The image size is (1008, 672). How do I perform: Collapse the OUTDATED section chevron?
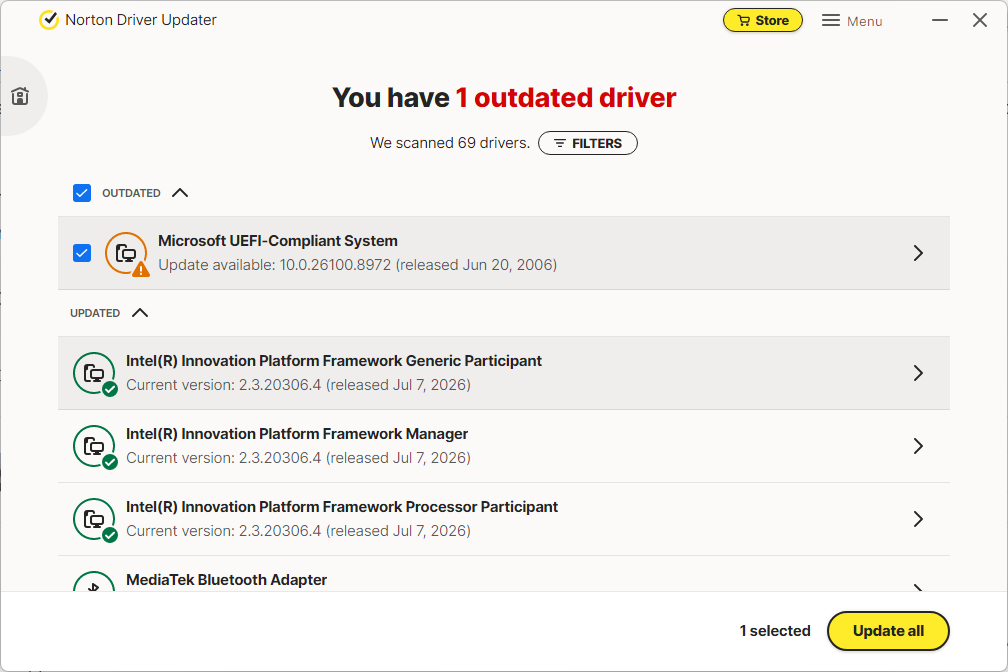click(180, 193)
